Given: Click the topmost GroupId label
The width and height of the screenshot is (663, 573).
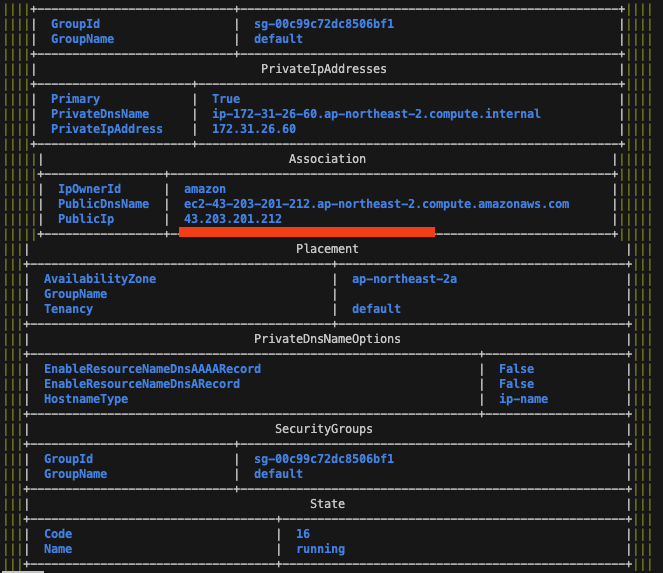Looking at the screenshot, I should tap(75, 24).
